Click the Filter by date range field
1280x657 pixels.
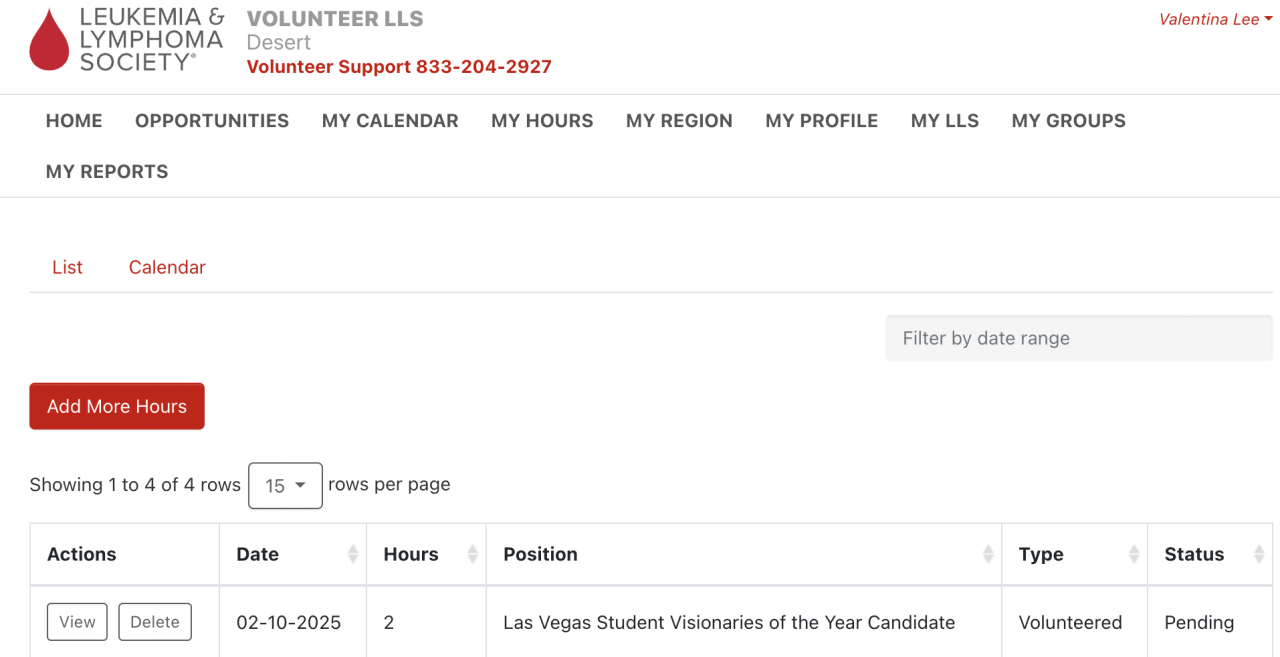pyautogui.click(x=1078, y=339)
